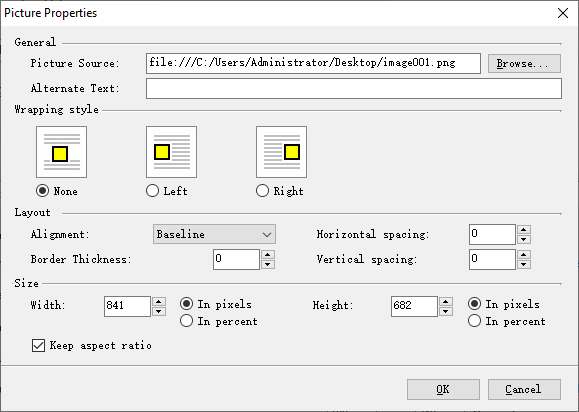Toggle the Keep aspect ratio checkbox
The height and width of the screenshot is (412, 579).
tap(38, 346)
